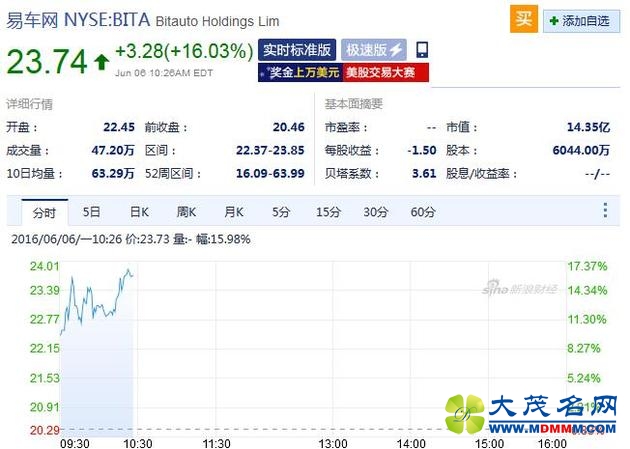Select the 分时 chart tab

(44, 212)
